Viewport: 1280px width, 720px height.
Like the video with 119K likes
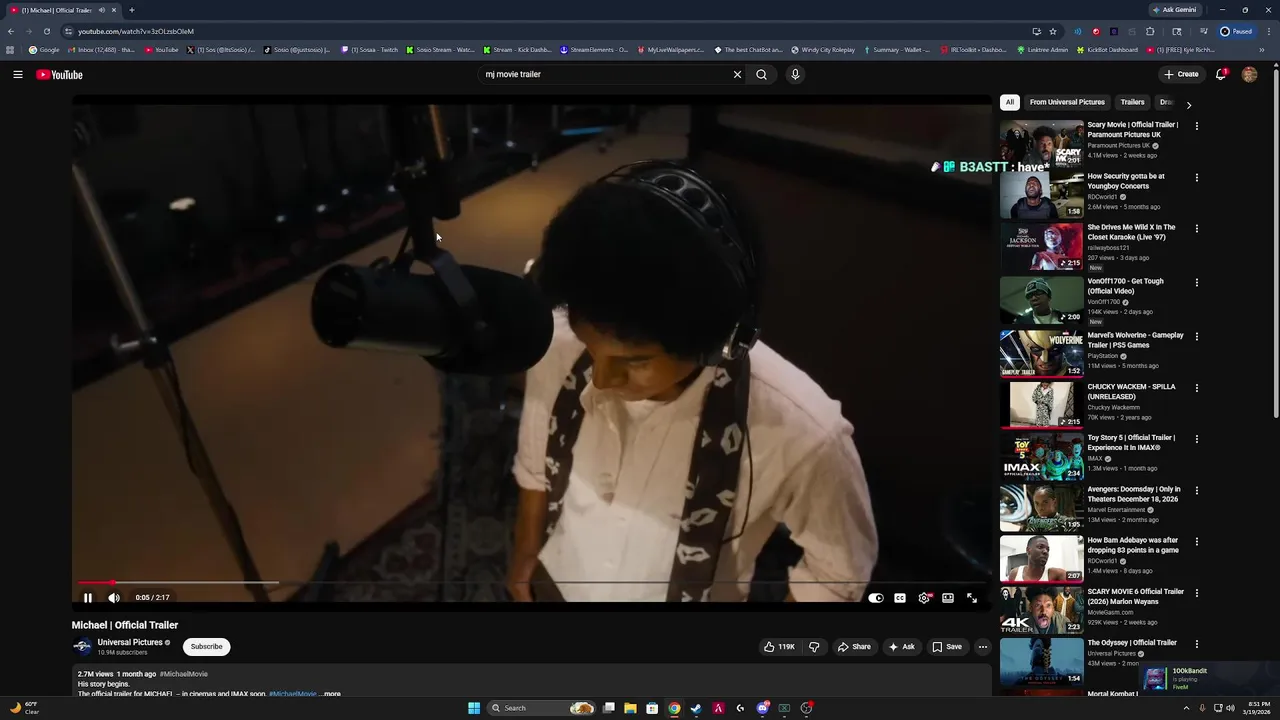pos(779,647)
